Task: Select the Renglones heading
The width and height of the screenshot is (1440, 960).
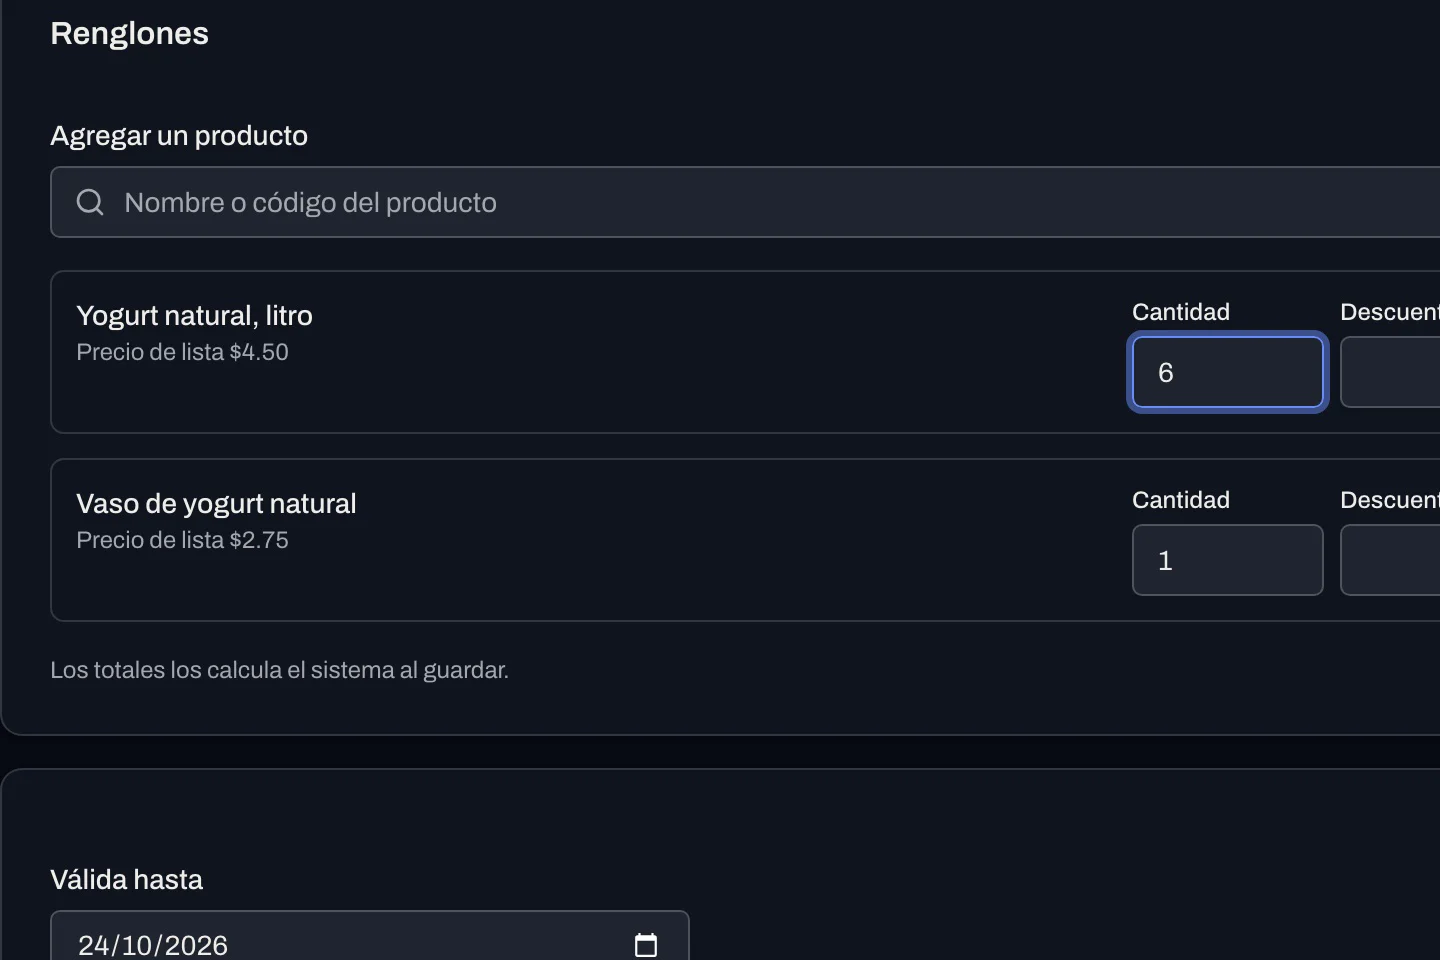Action: pos(130,33)
